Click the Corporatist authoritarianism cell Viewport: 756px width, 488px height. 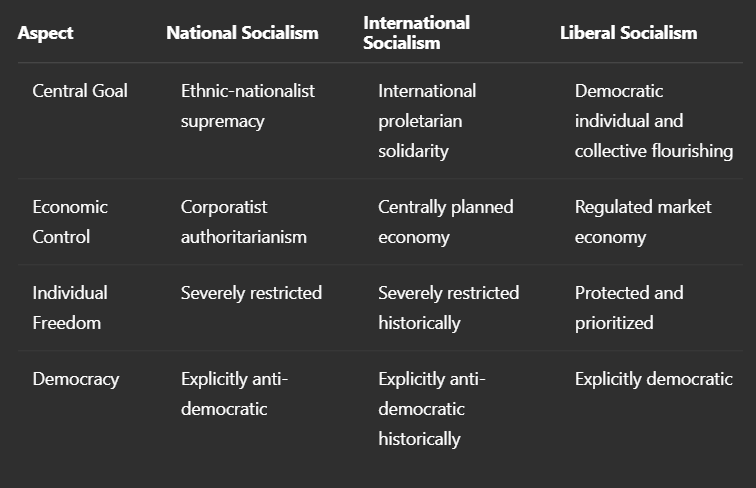tap(243, 222)
